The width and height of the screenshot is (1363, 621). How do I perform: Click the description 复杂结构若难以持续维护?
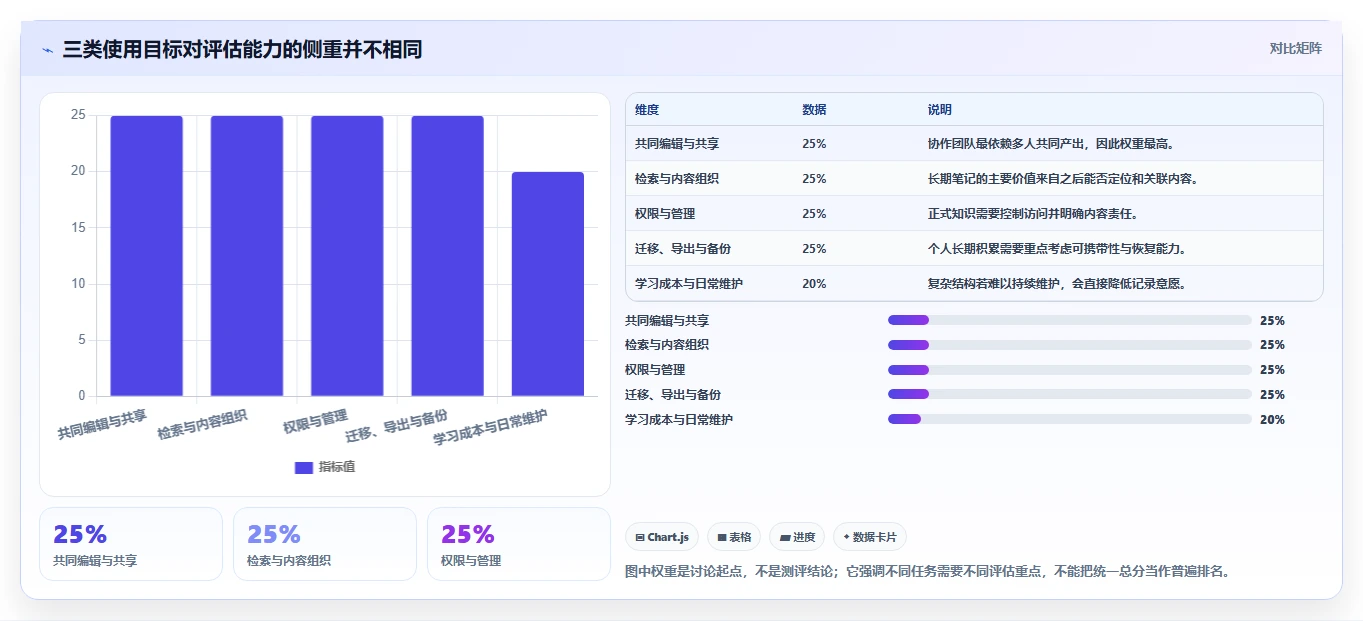pos(1059,284)
